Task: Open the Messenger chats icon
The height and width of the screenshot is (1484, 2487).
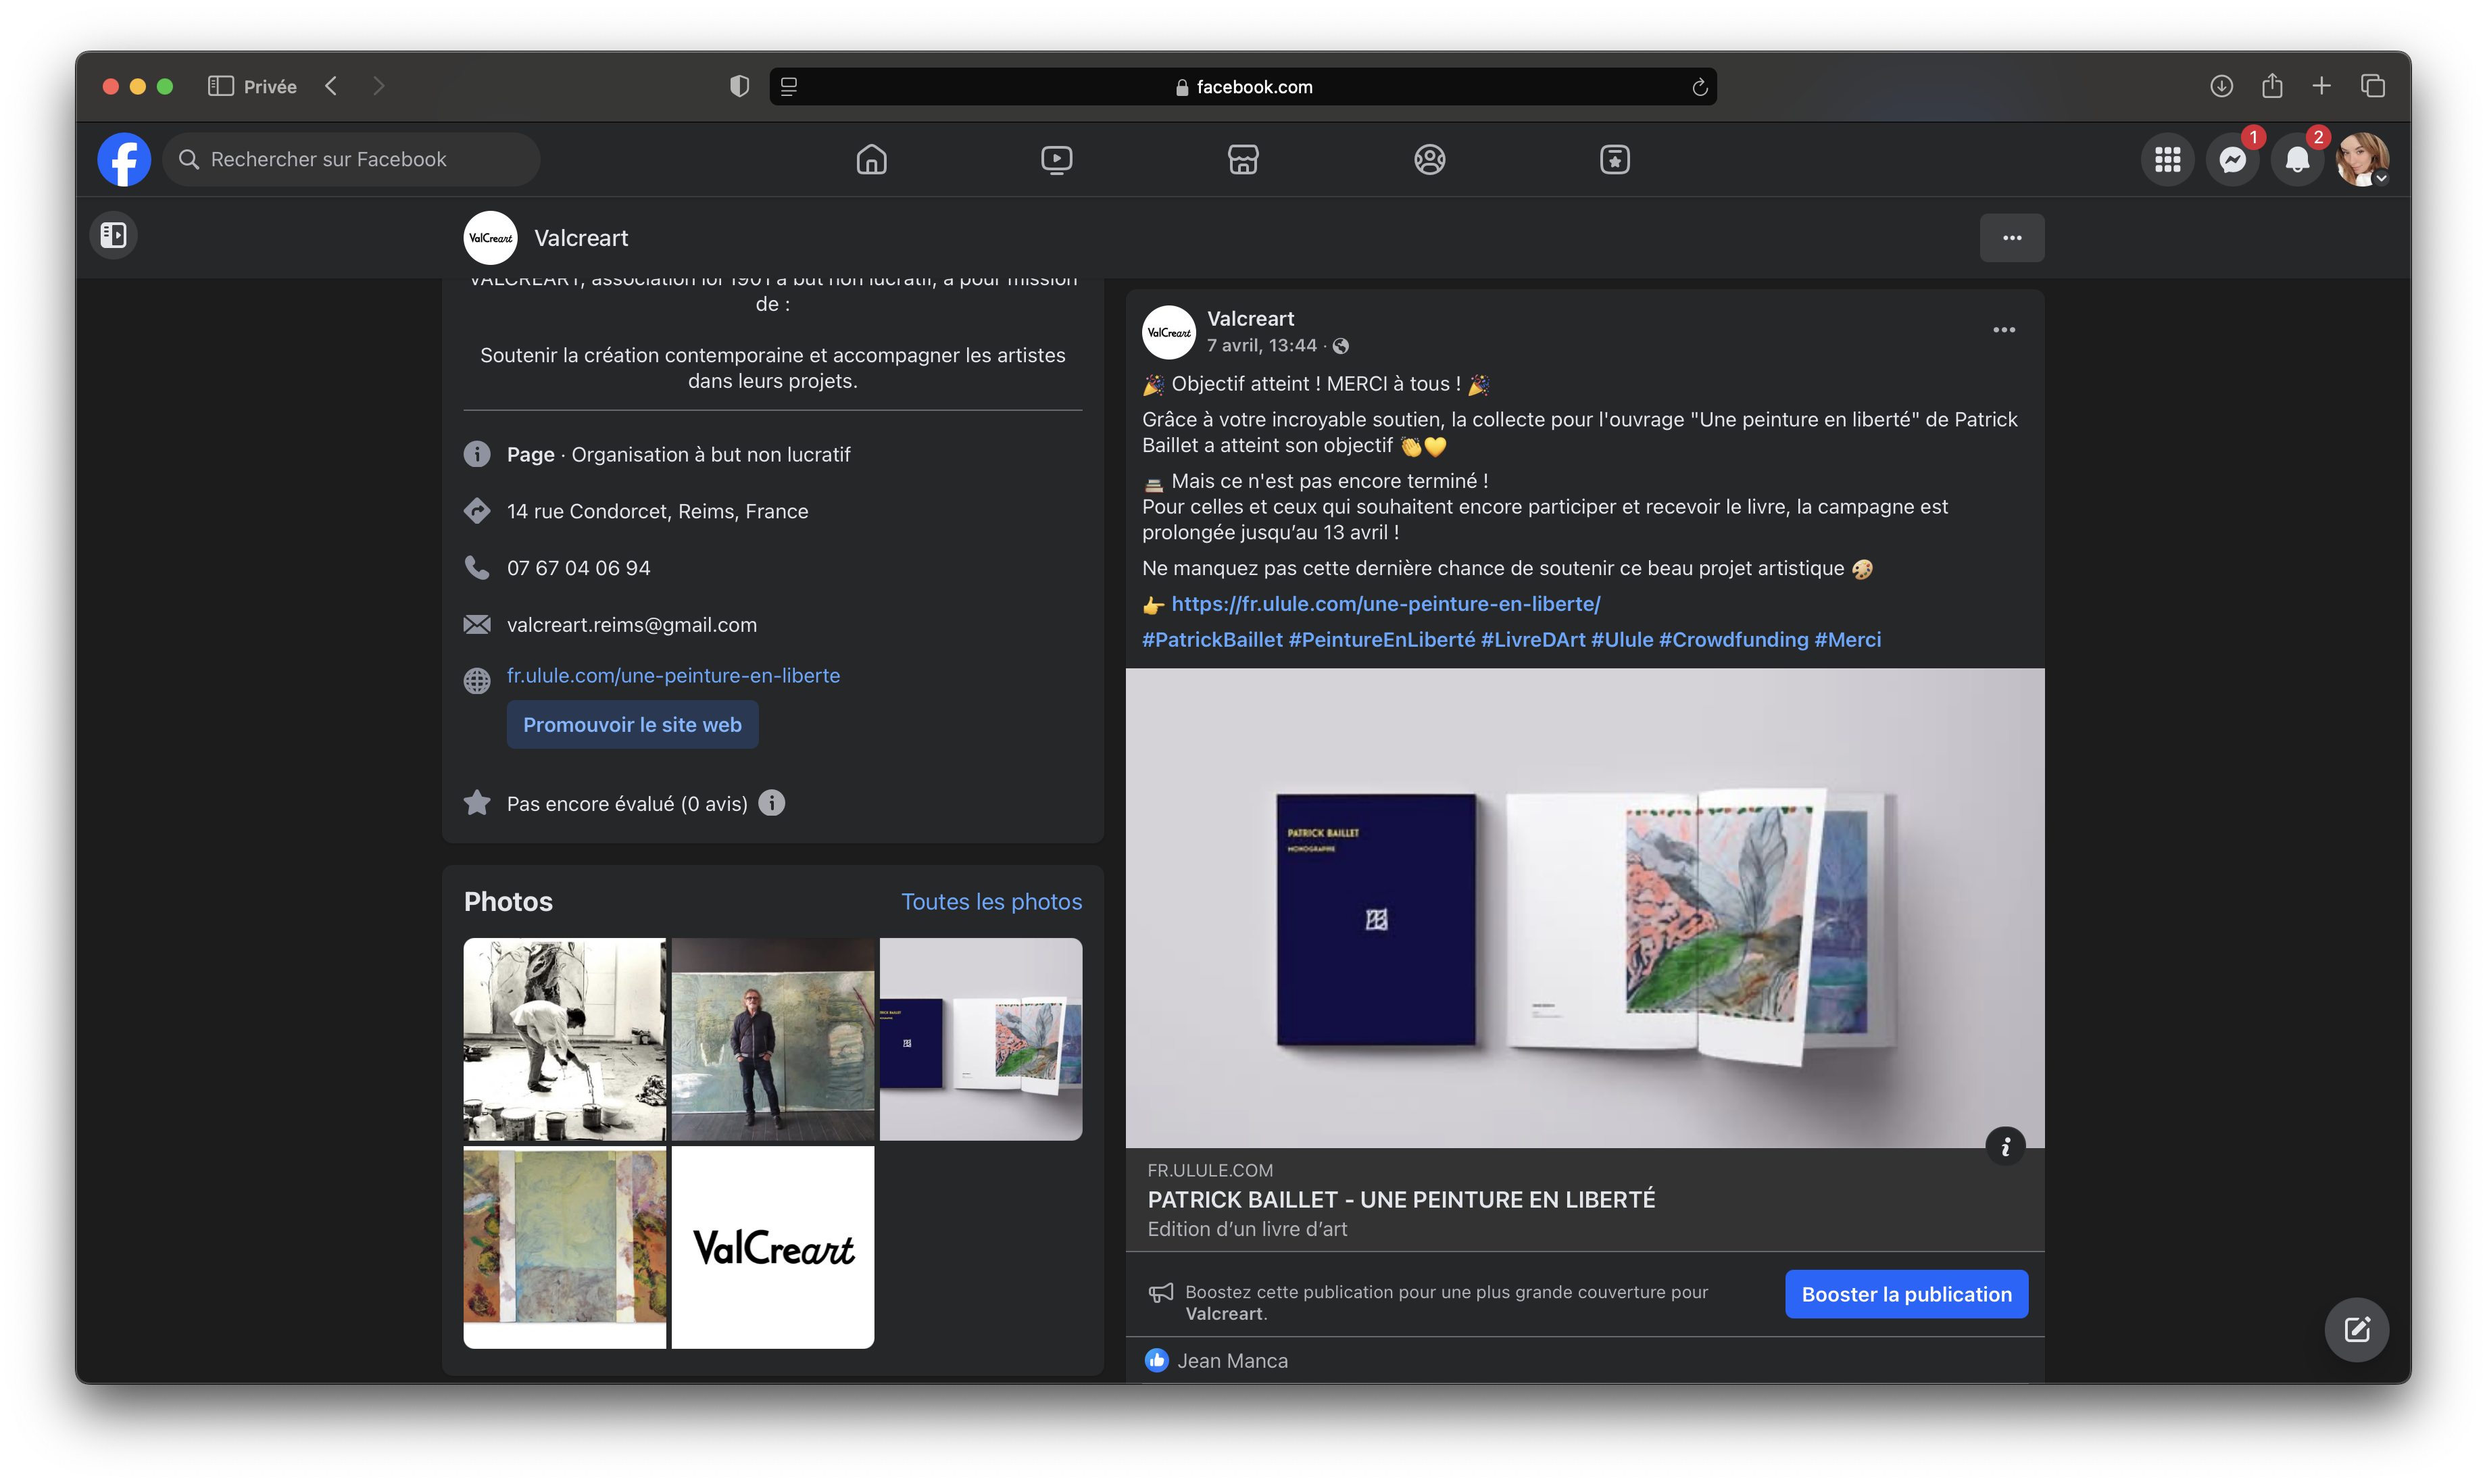Action: [x=2232, y=160]
